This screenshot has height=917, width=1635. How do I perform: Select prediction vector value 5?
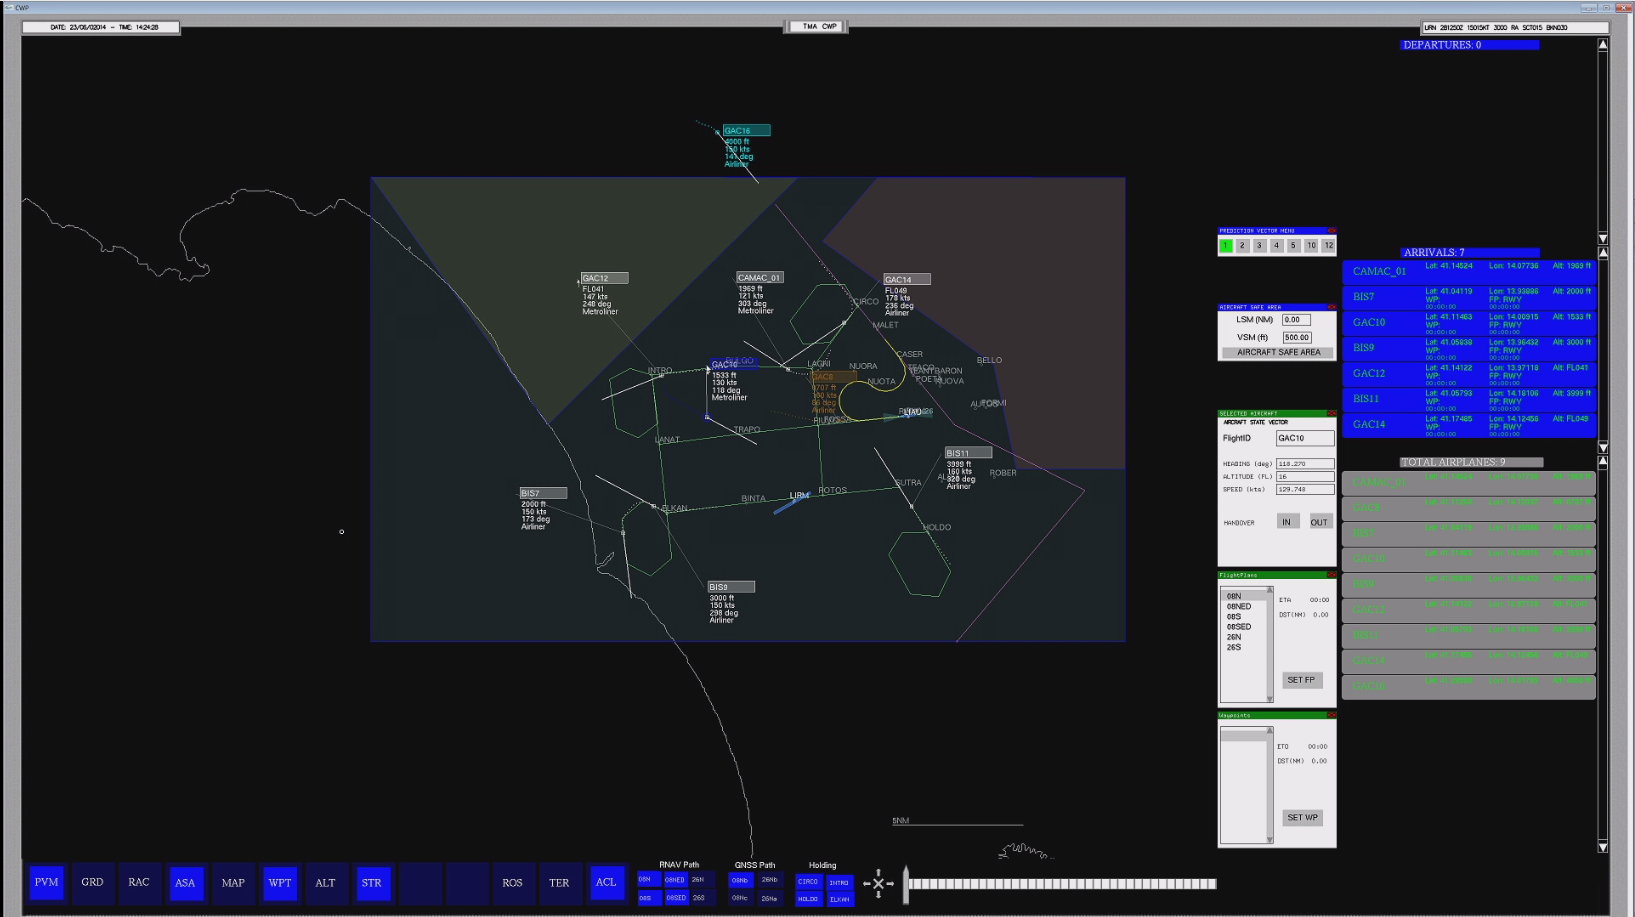click(1293, 246)
